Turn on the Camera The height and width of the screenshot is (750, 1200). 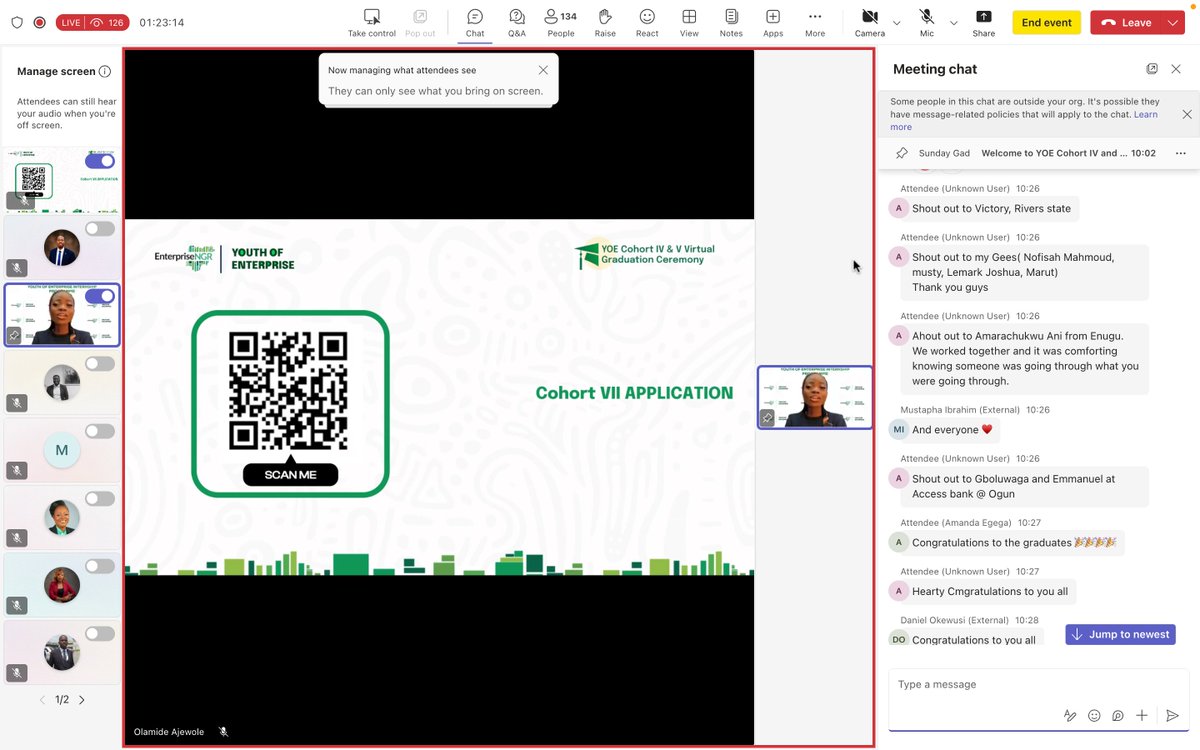click(870, 23)
